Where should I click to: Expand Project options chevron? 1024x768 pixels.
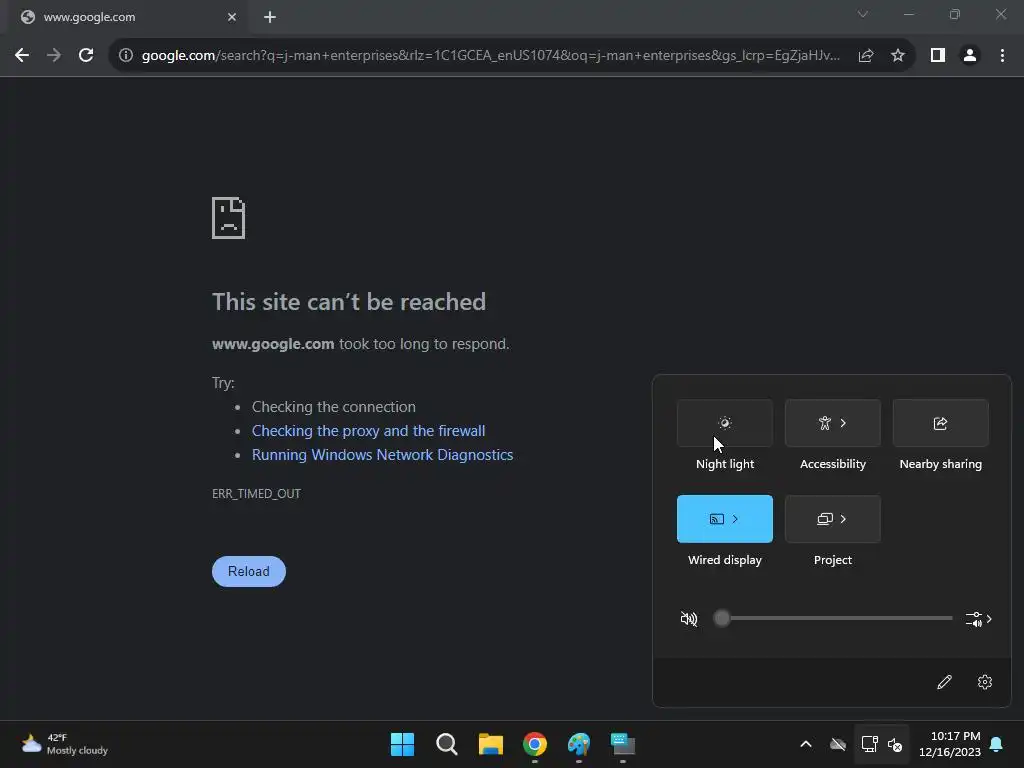[x=844, y=519]
